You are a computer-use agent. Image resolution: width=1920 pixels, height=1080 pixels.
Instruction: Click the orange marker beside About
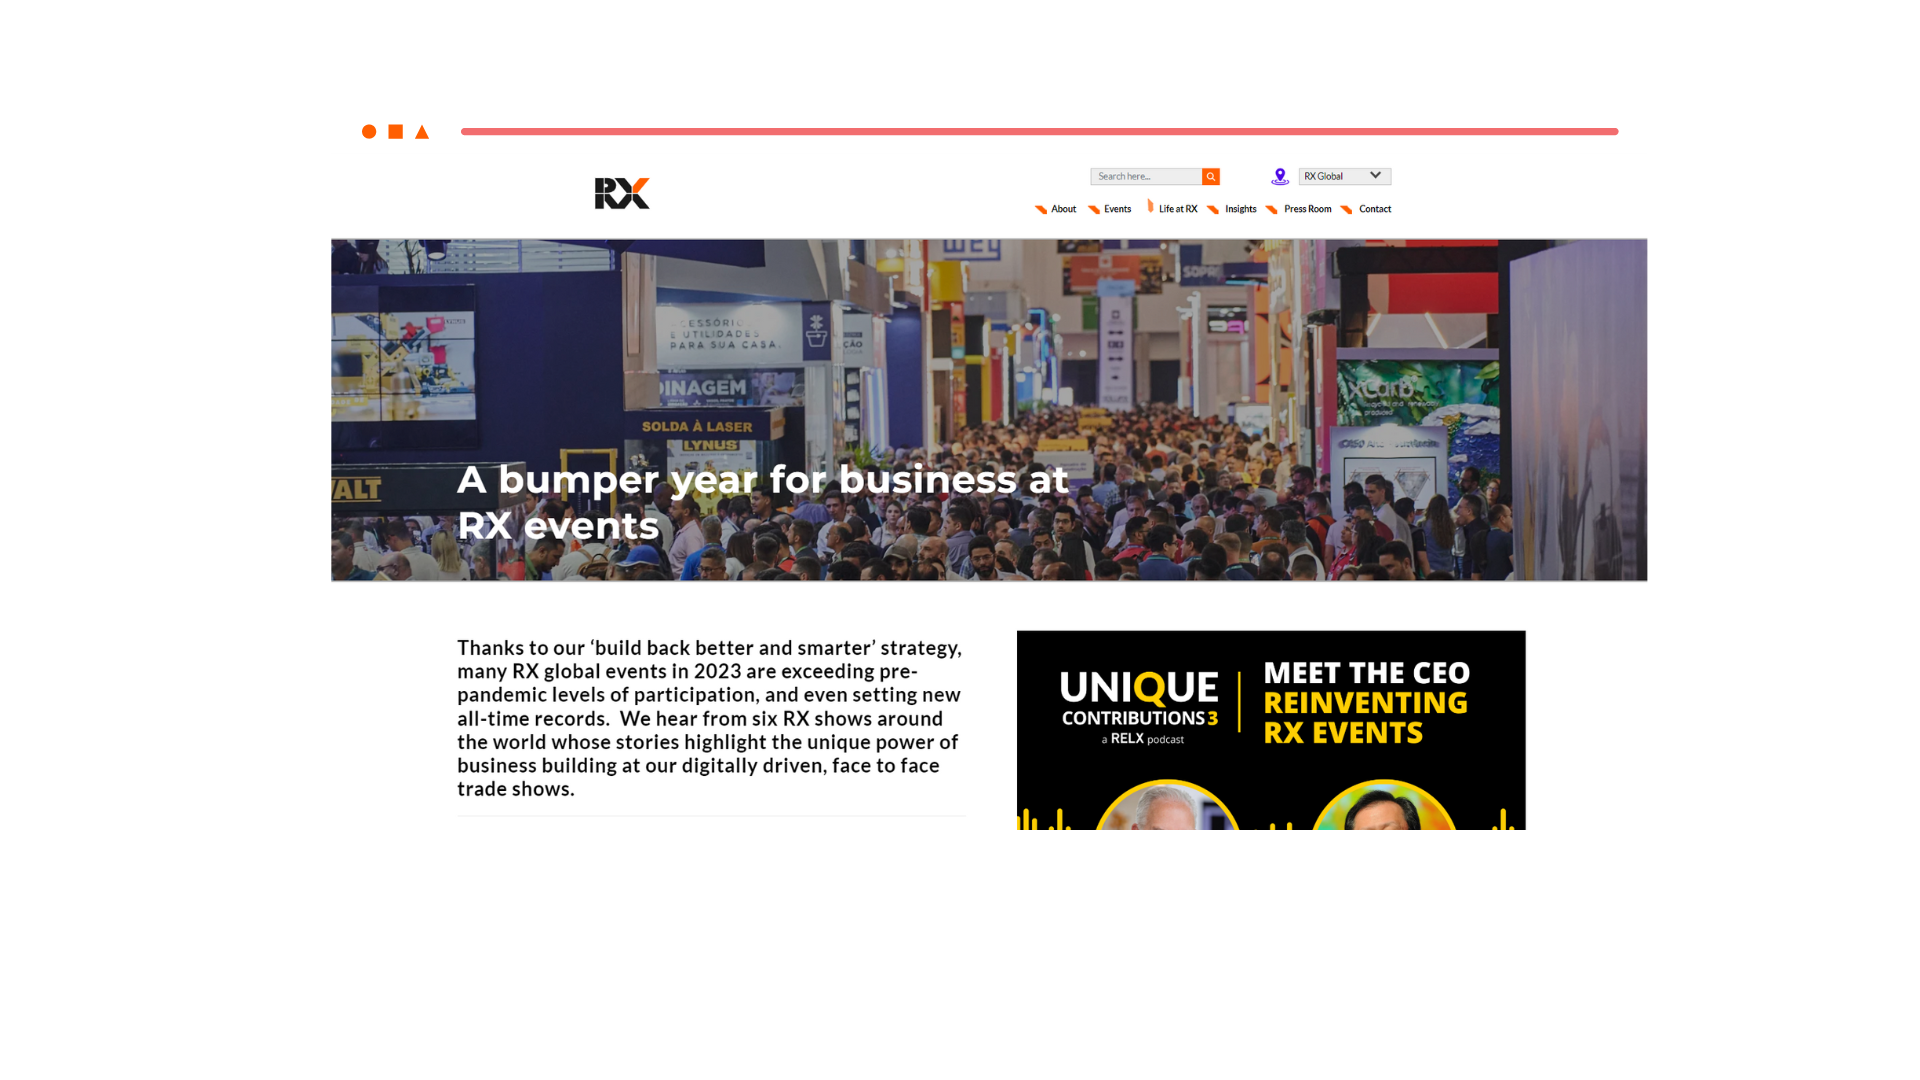point(1041,209)
